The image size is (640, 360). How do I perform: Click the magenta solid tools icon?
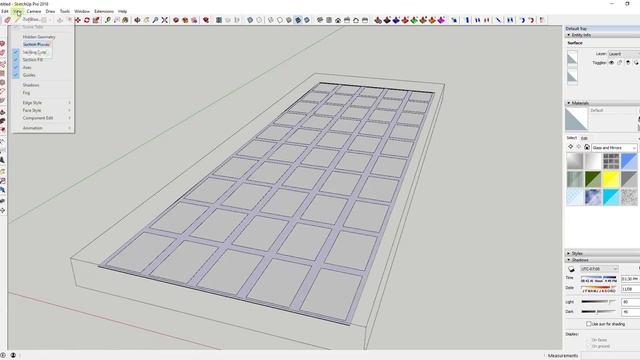point(441,20)
